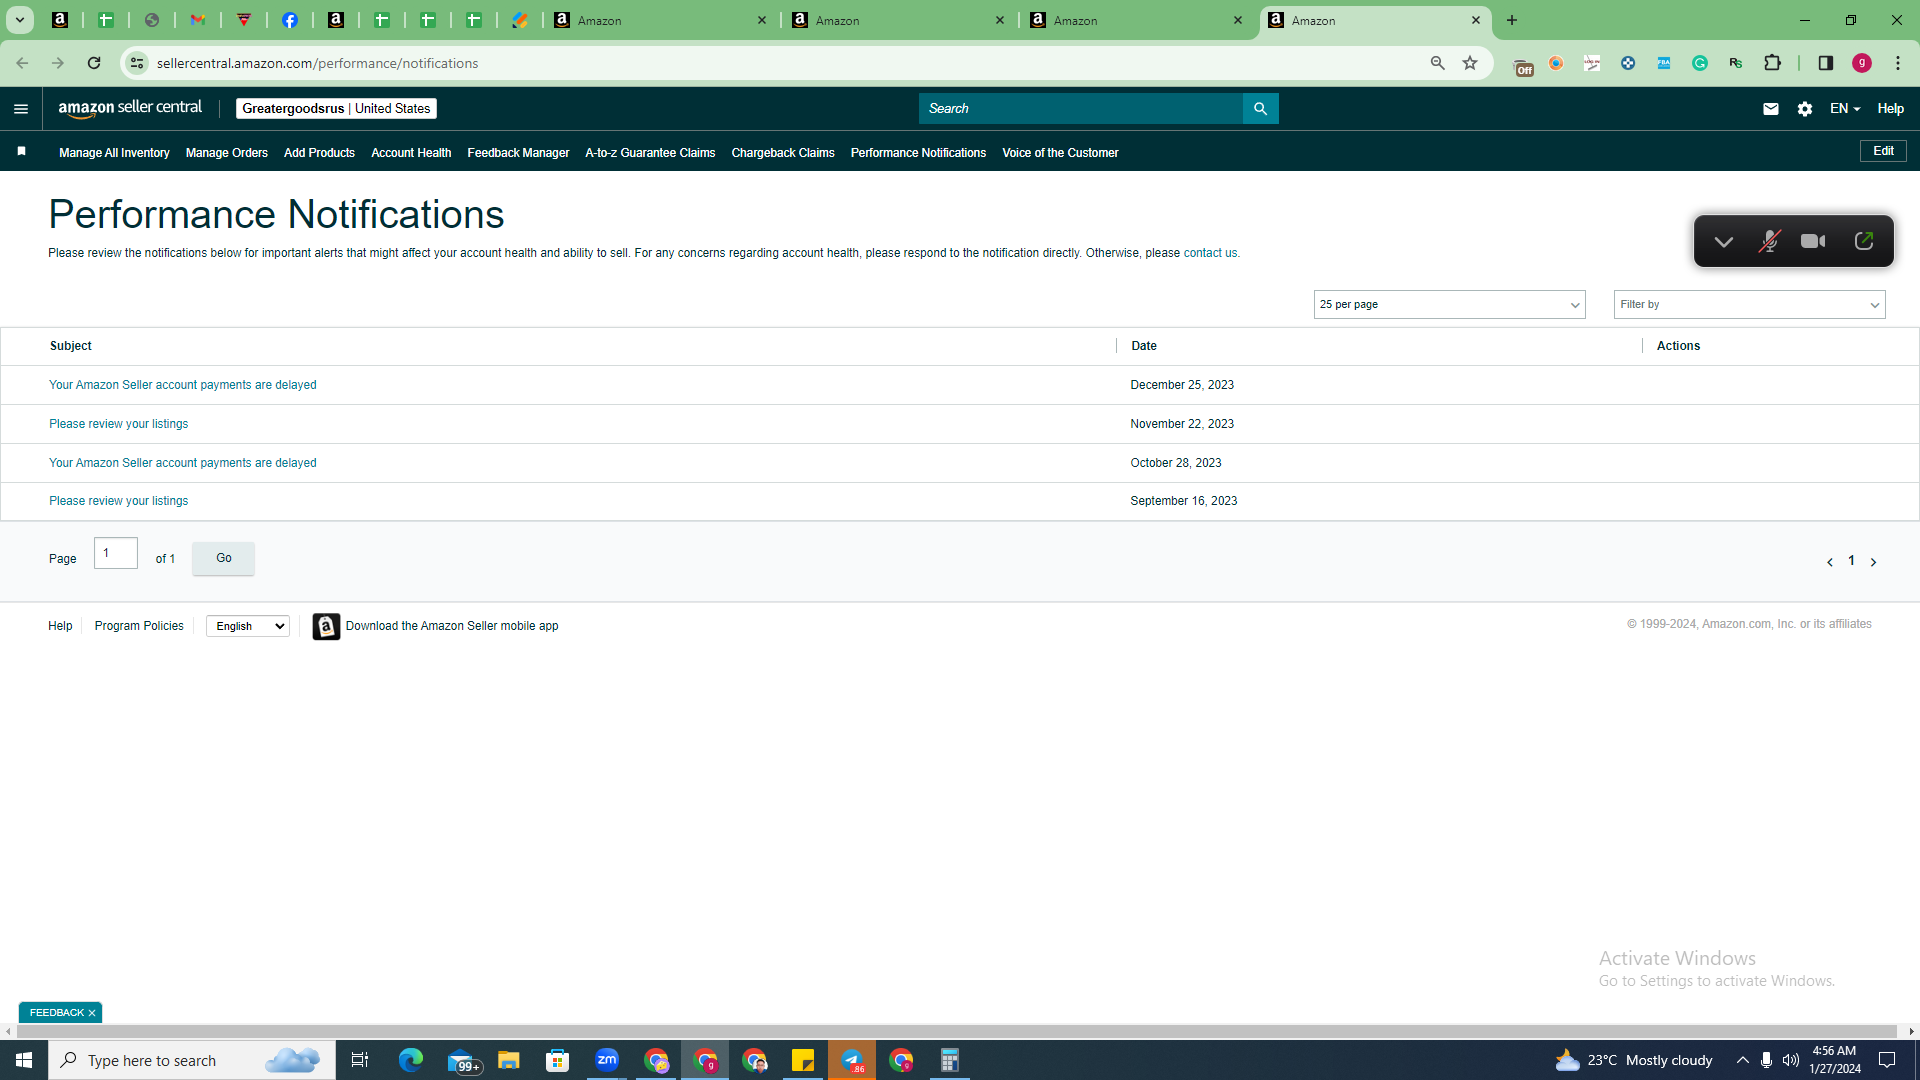Click the Seller Central search field
This screenshot has height=1080, width=1920.
[1080, 109]
